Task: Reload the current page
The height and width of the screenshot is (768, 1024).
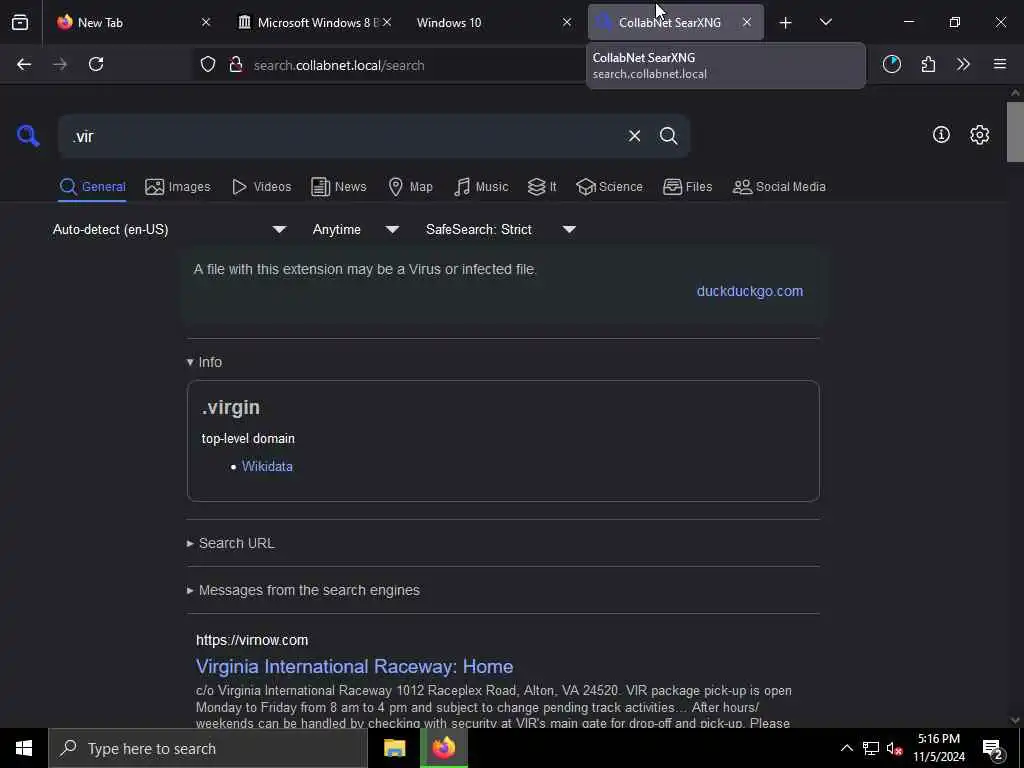Action: [96, 64]
